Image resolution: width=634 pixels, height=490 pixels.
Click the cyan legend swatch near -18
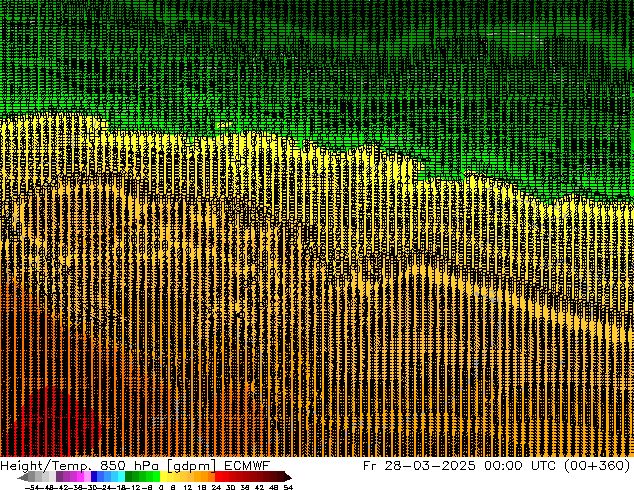pos(121,476)
